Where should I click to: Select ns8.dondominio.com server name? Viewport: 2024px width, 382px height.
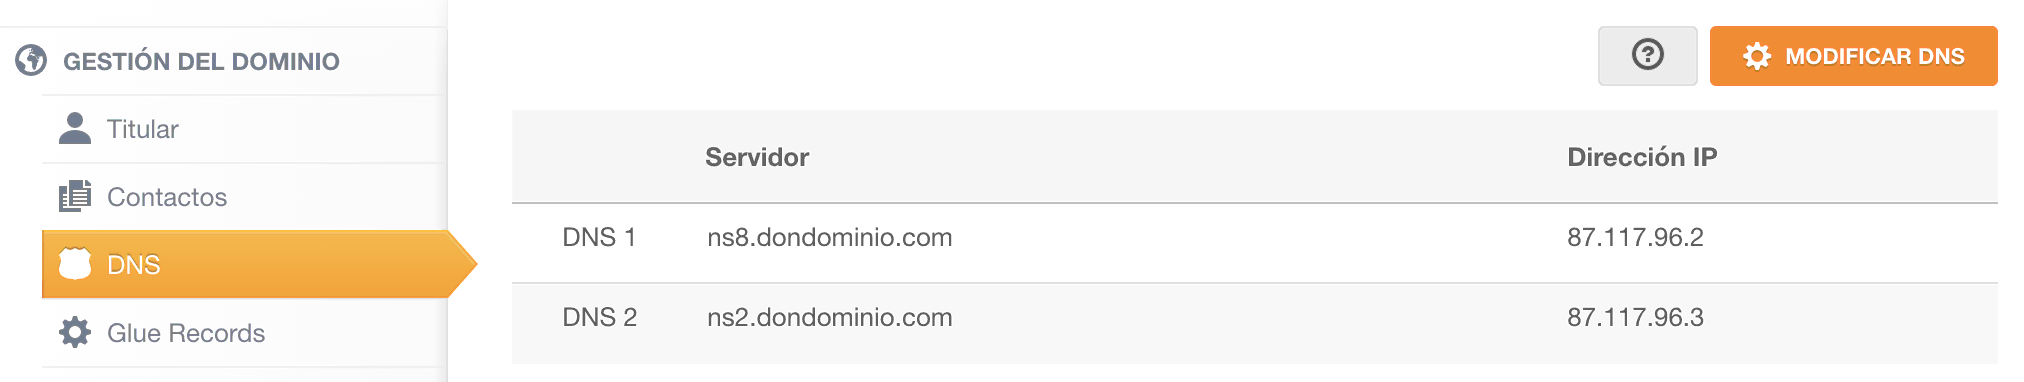point(830,237)
